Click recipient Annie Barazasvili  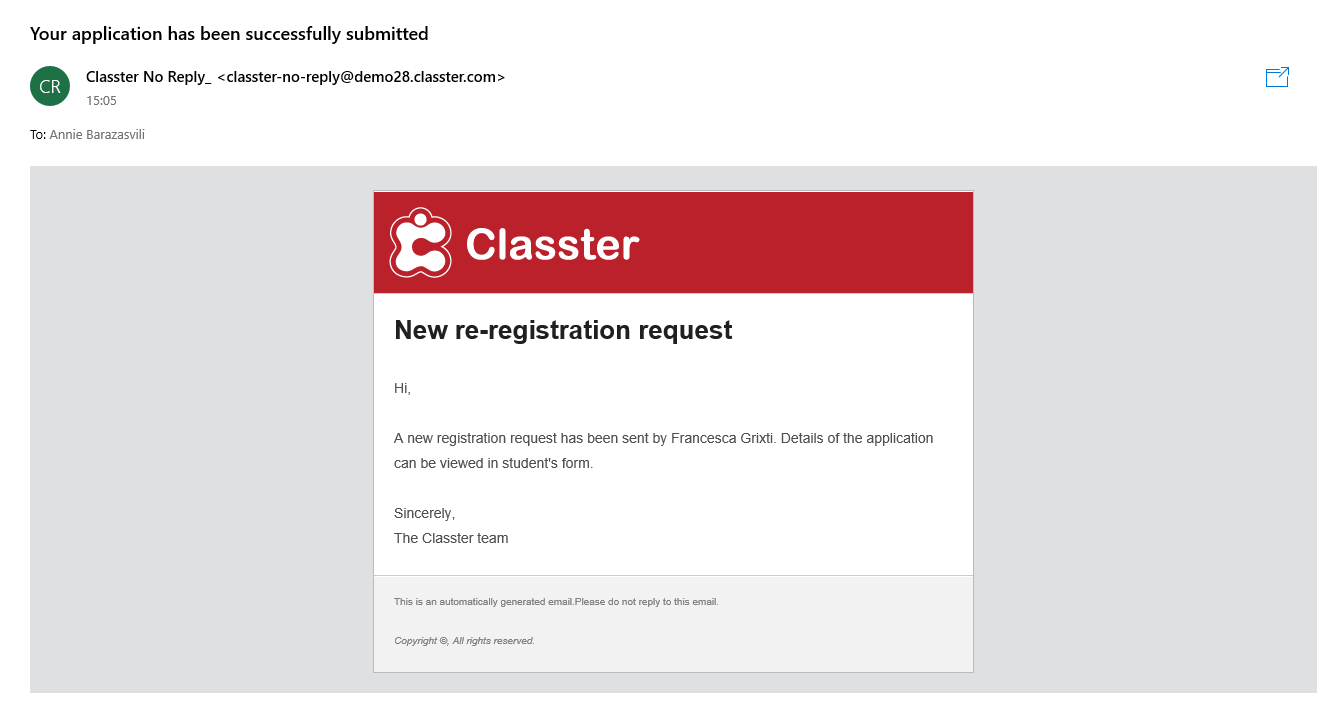97,134
